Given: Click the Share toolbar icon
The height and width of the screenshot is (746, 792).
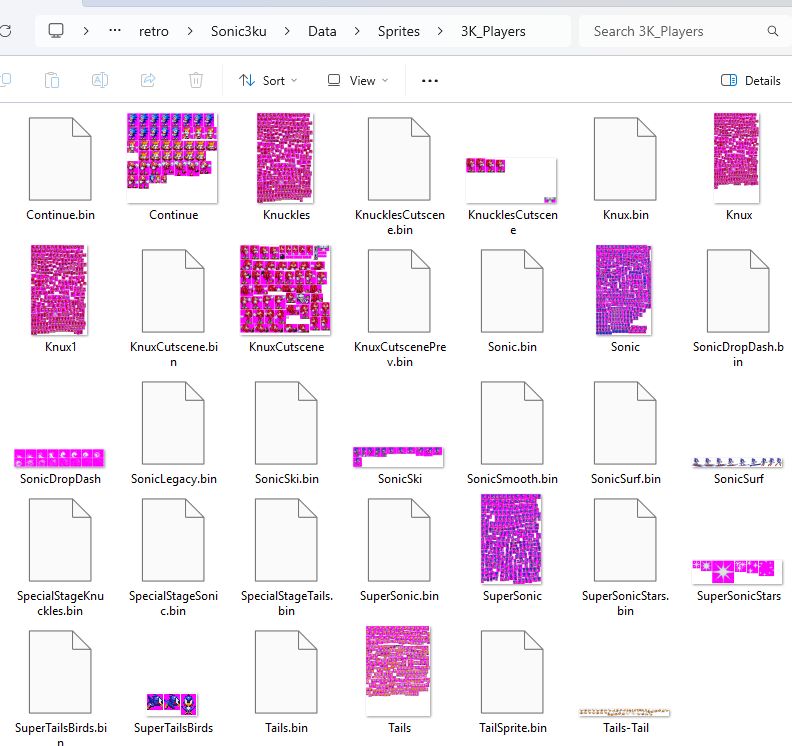Looking at the screenshot, I should 148,80.
